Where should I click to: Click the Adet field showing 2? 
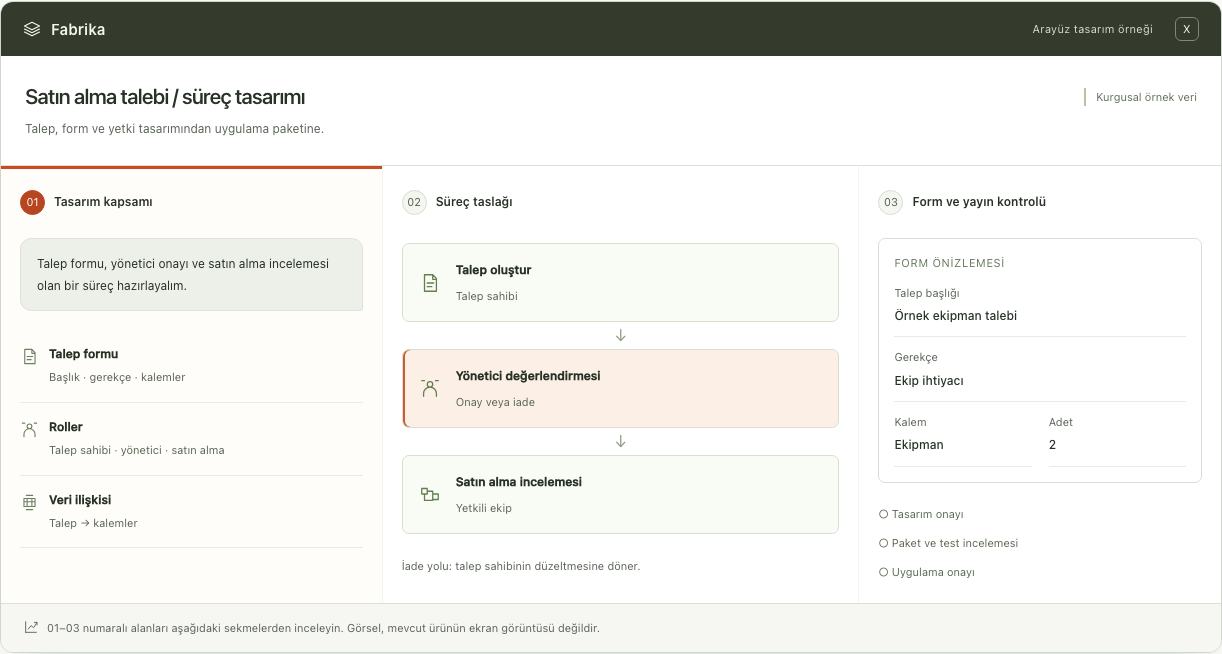coord(1117,435)
